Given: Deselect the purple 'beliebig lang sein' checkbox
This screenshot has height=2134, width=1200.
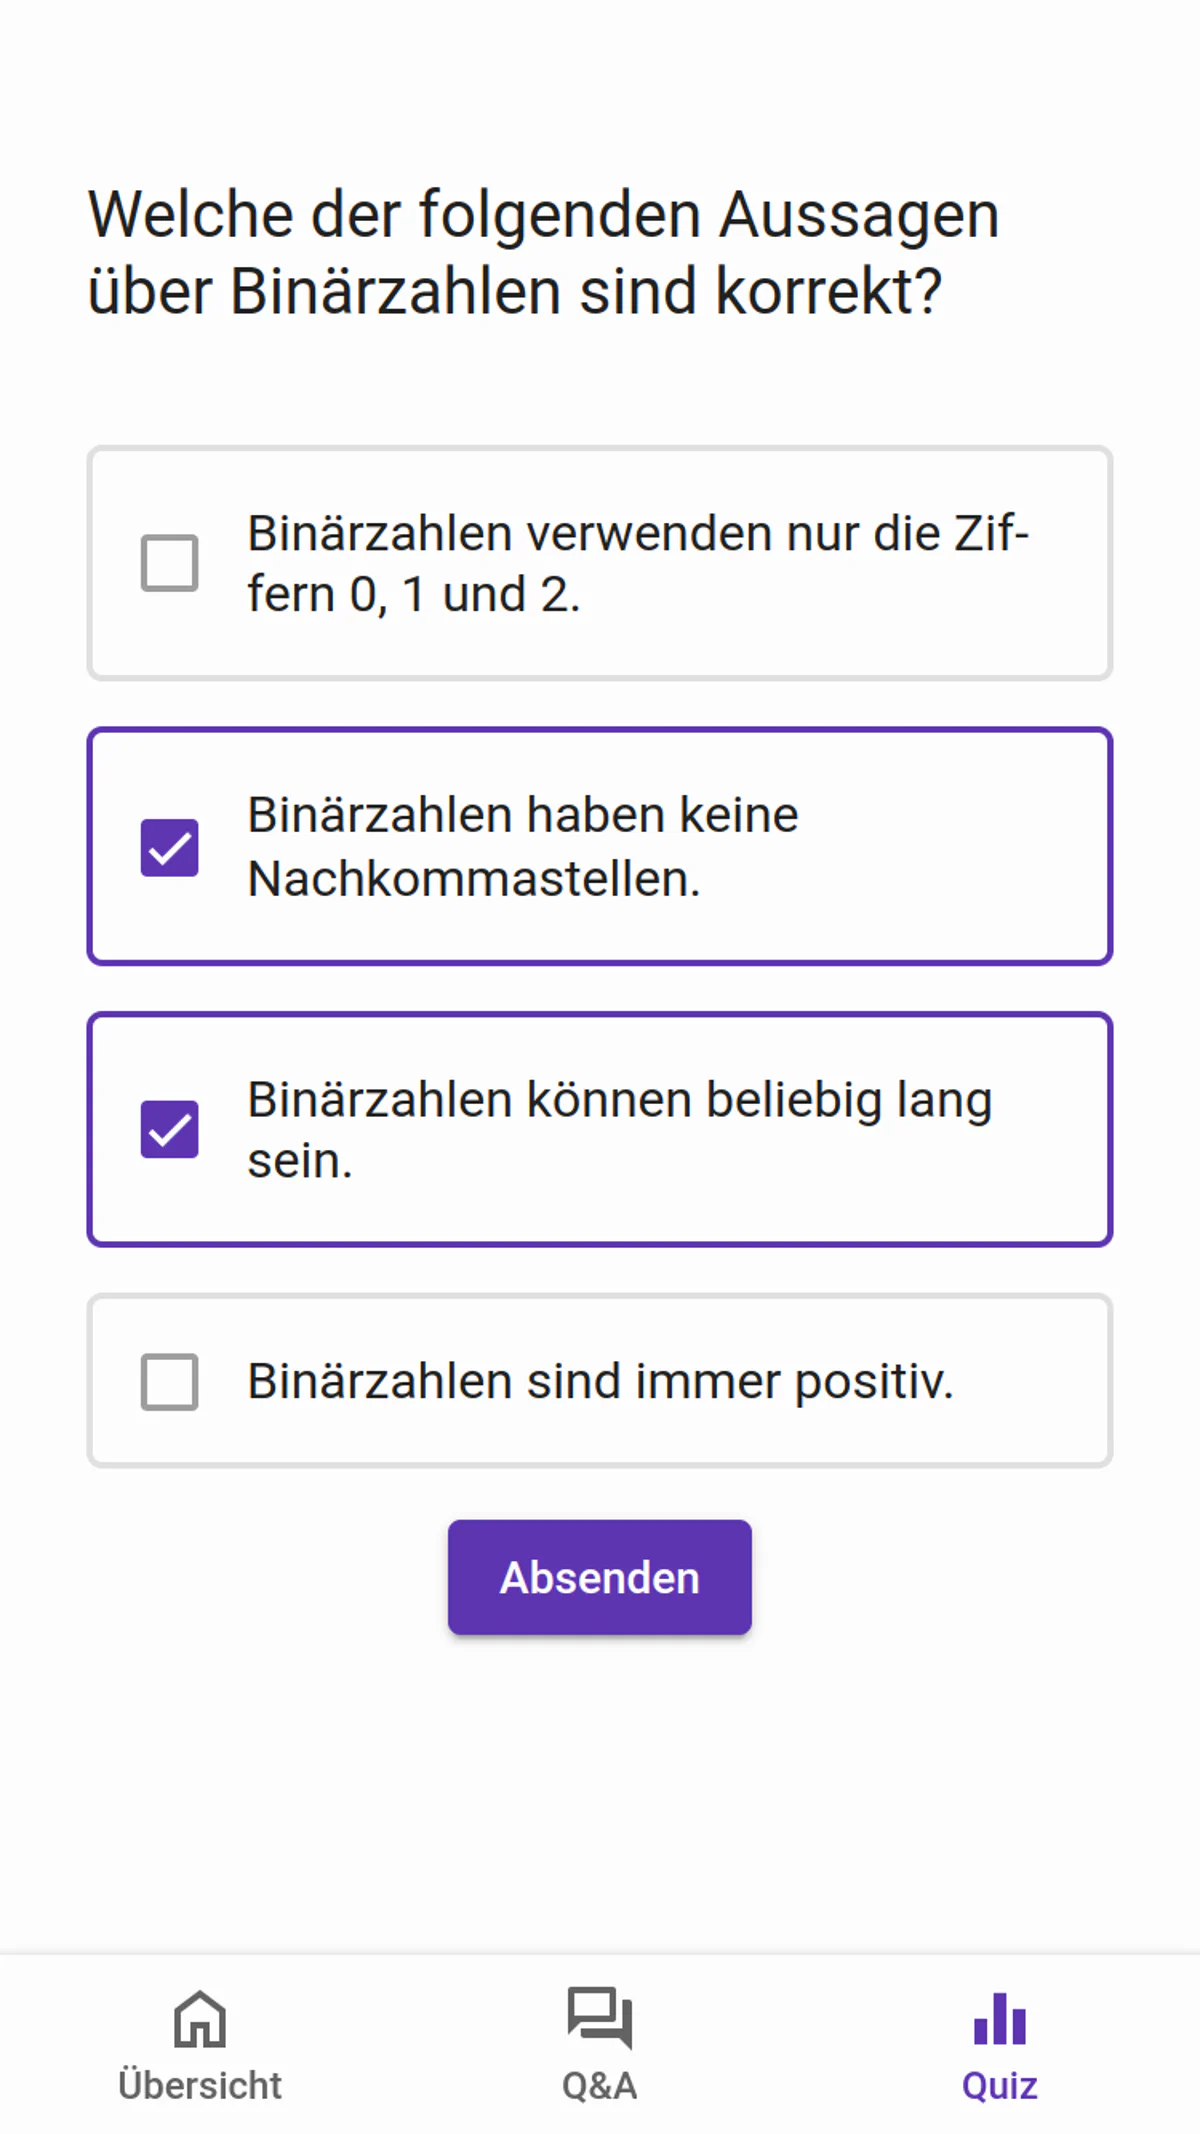Looking at the screenshot, I should 170,1130.
